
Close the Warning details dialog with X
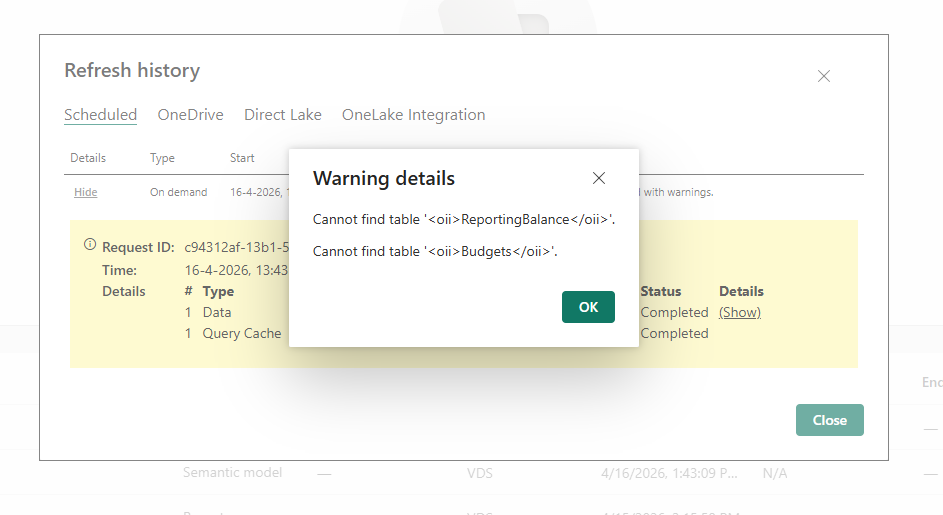(599, 179)
